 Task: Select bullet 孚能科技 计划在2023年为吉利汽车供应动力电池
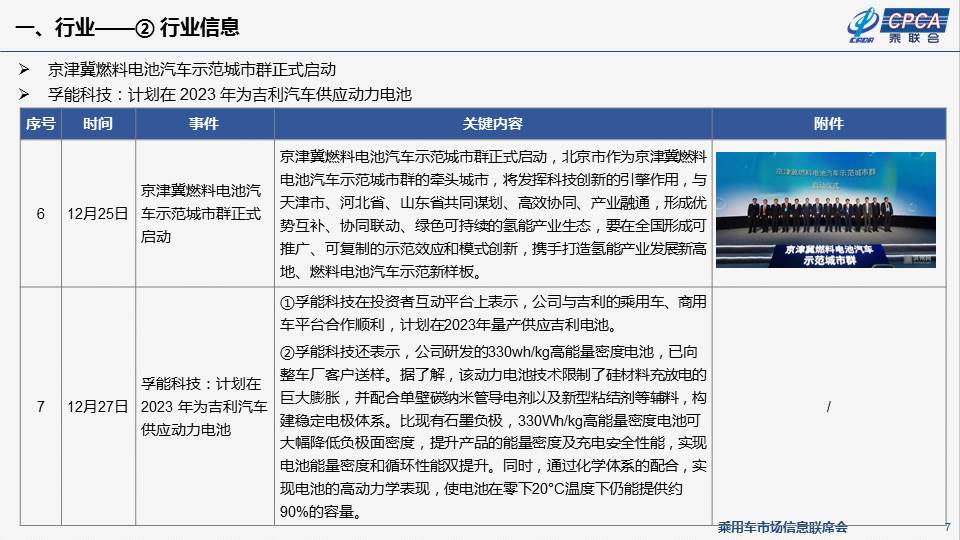[x=230, y=94]
